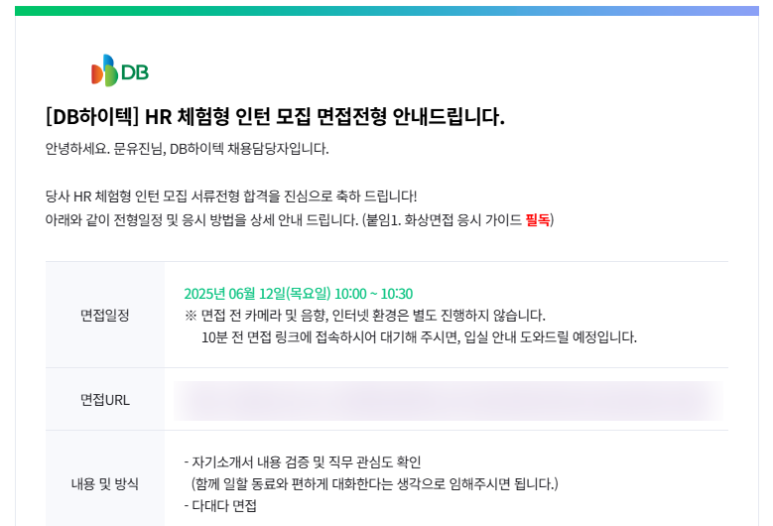Click the 10:00 ~ 10:30 interview time
The height and width of the screenshot is (526, 773).
(x=374, y=294)
